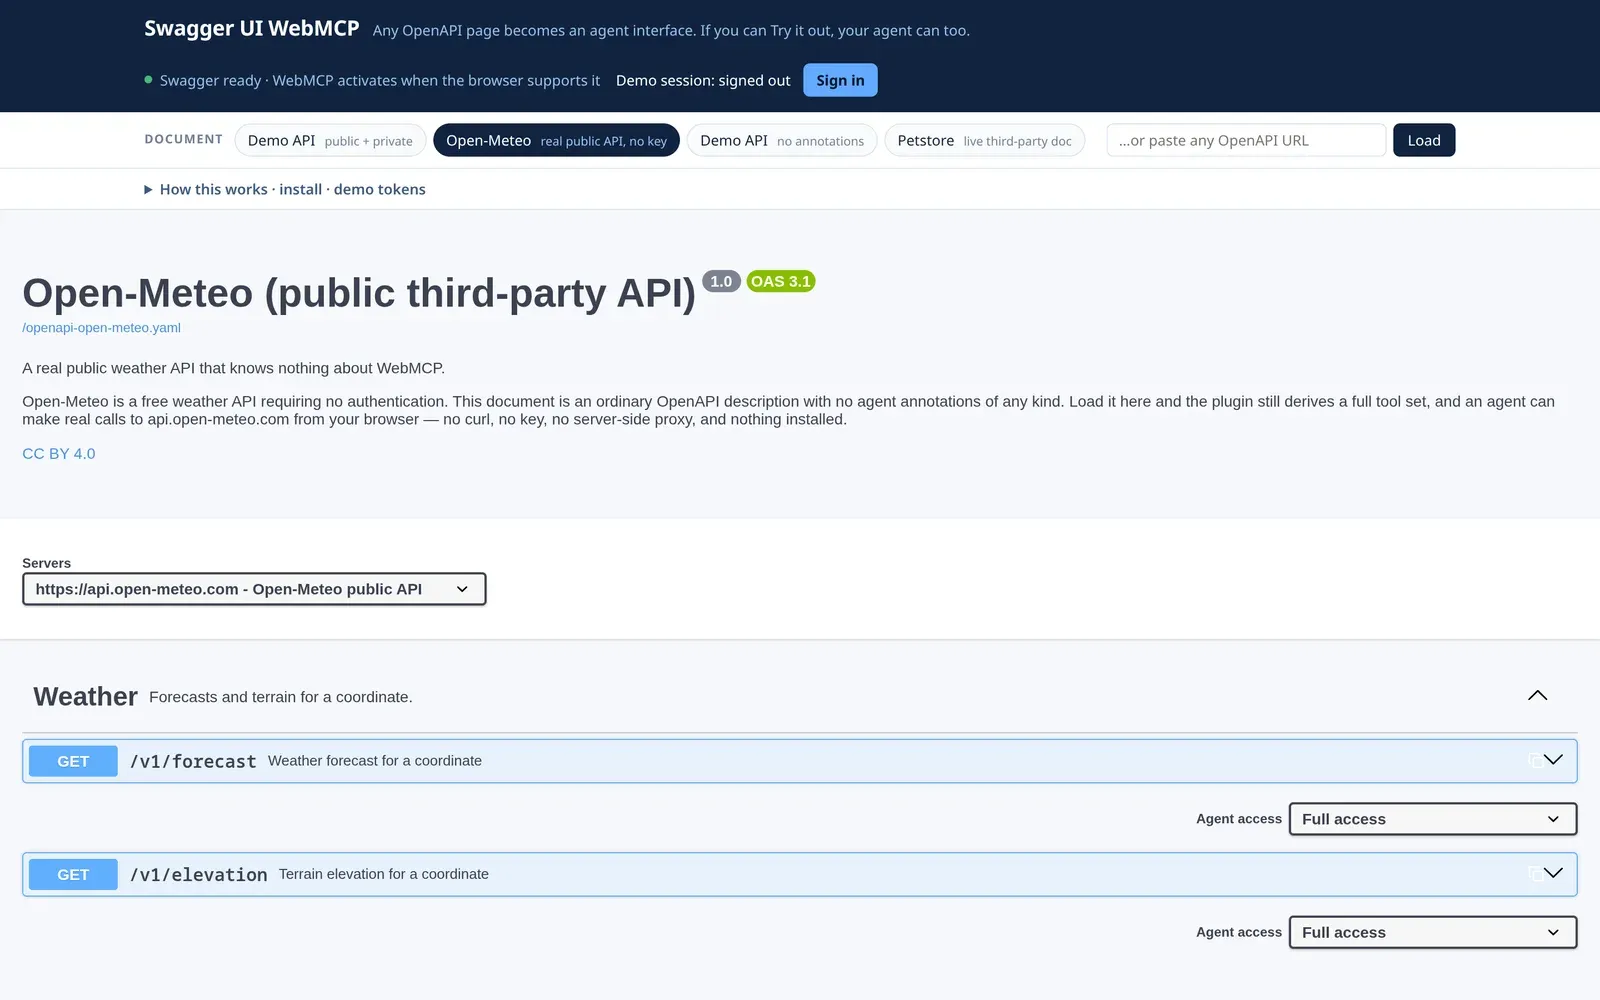Switch to Demo API no annotations document
The width and height of the screenshot is (1600, 1000).
782,140
